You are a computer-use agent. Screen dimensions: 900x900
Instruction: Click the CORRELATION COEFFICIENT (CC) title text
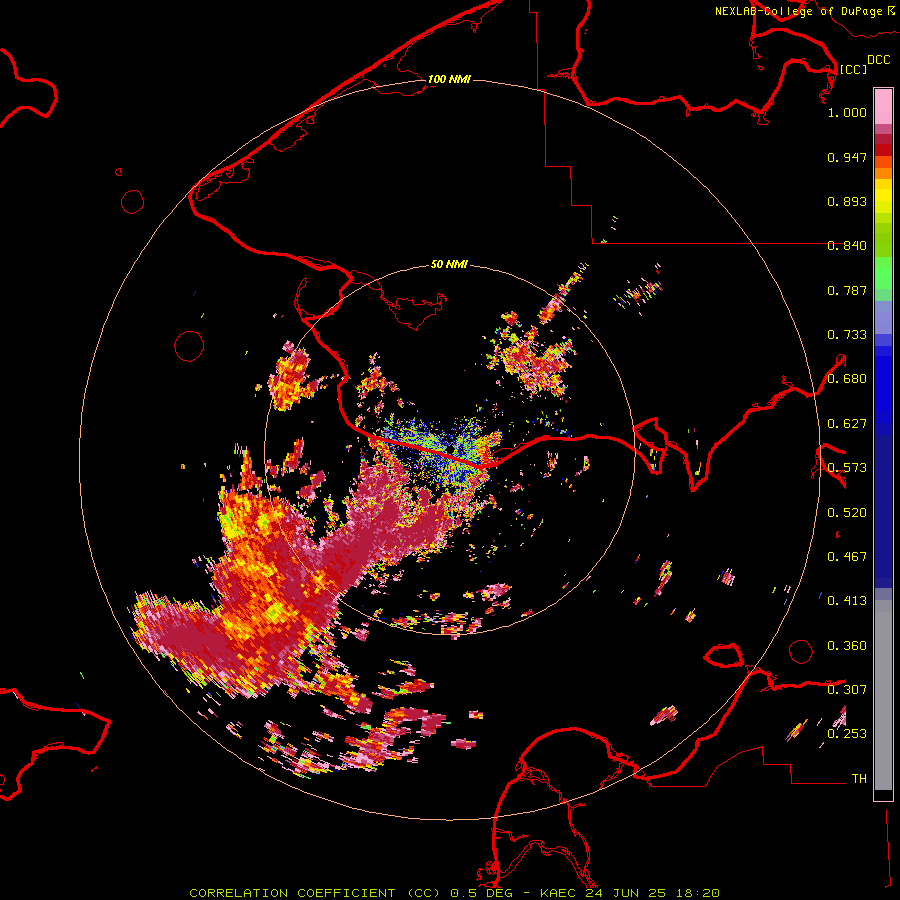[315, 893]
